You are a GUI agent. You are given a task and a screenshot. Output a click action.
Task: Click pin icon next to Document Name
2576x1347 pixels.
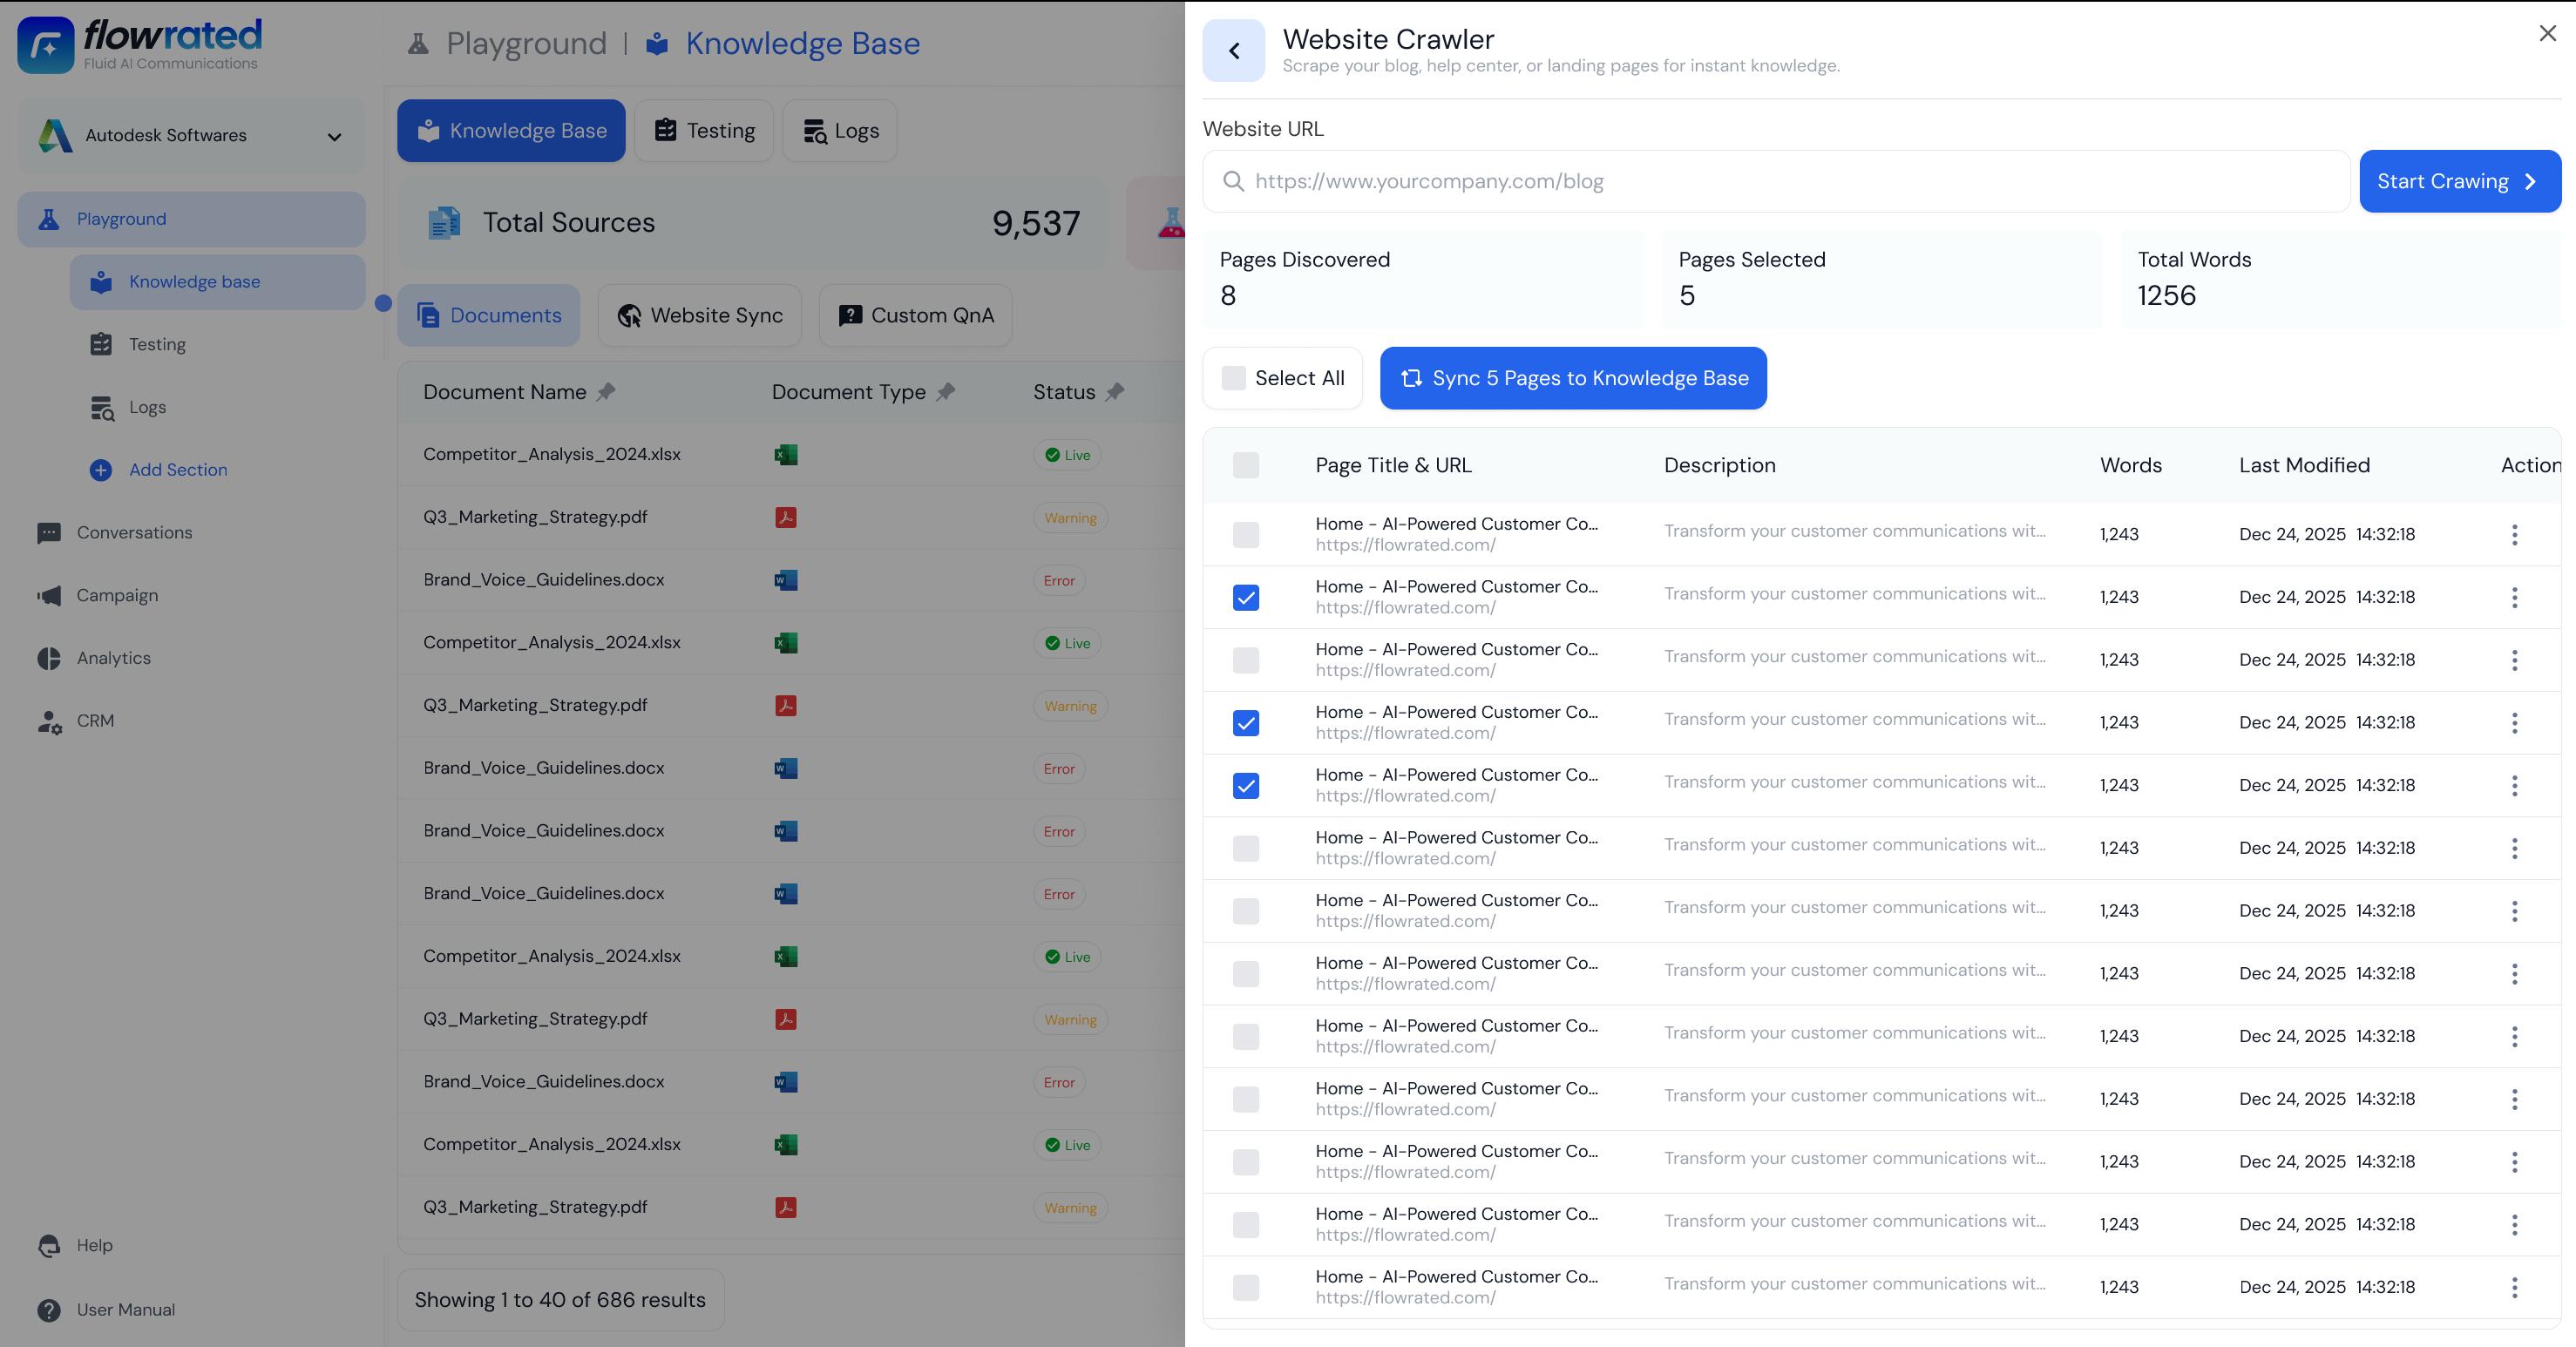(606, 392)
